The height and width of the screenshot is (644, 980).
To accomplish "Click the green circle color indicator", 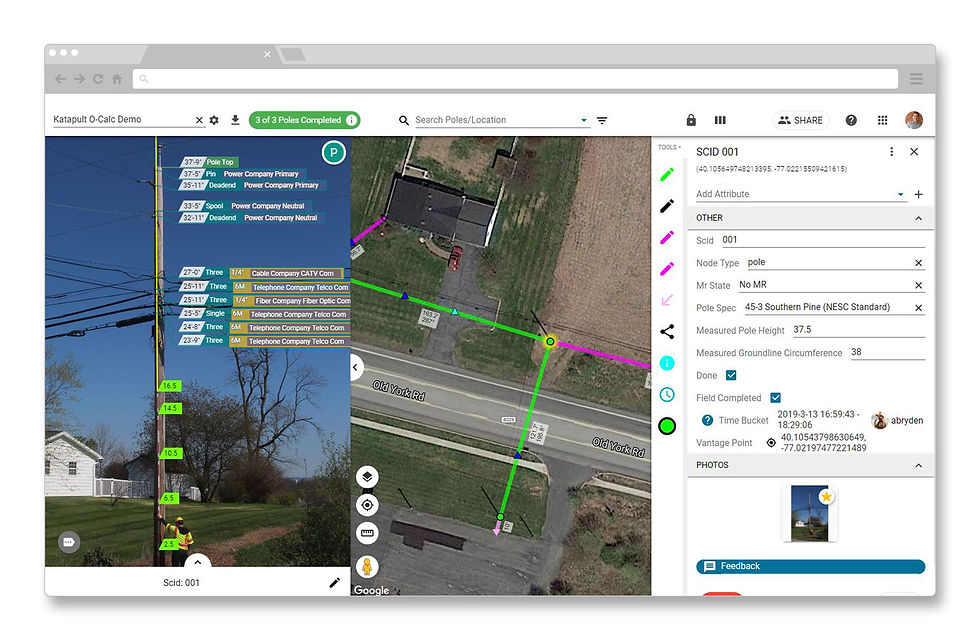I will point(667,426).
